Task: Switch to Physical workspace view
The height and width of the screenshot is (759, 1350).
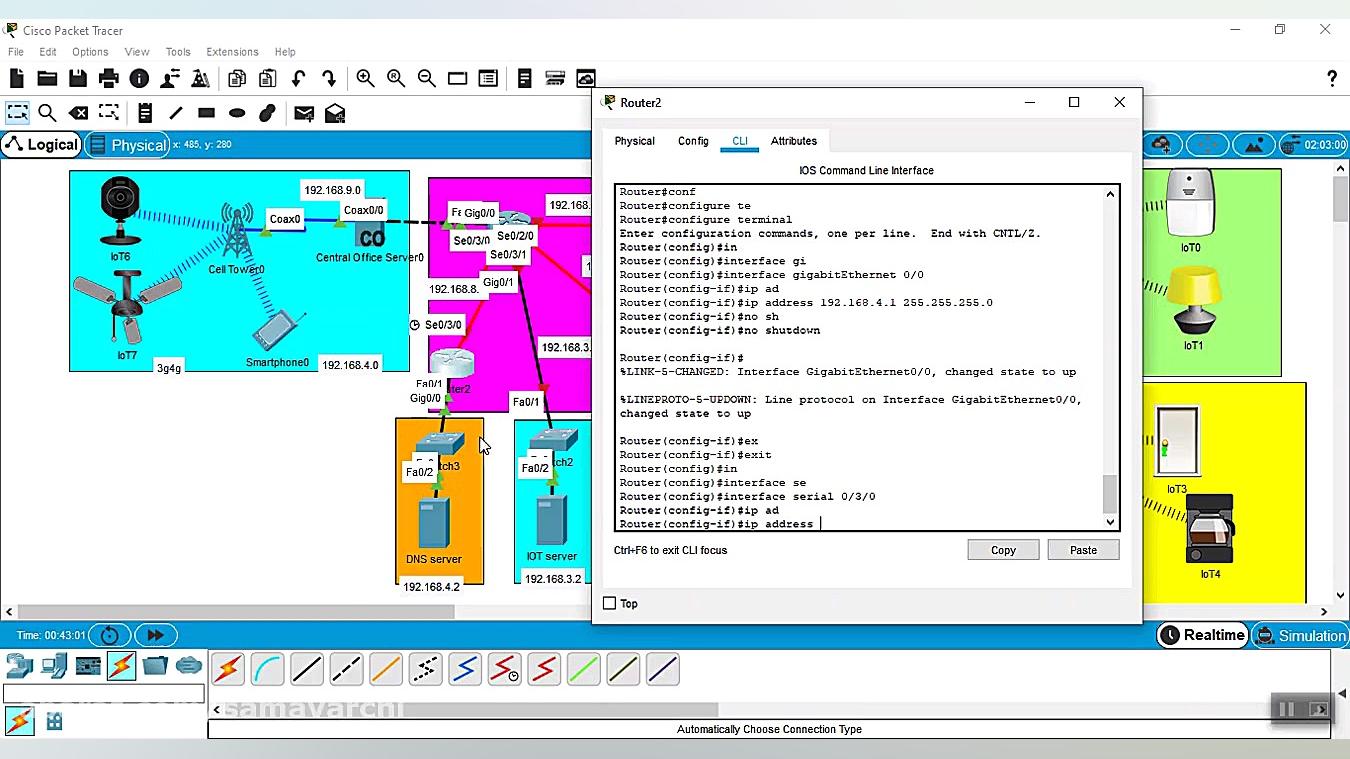Action: pos(127,145)
